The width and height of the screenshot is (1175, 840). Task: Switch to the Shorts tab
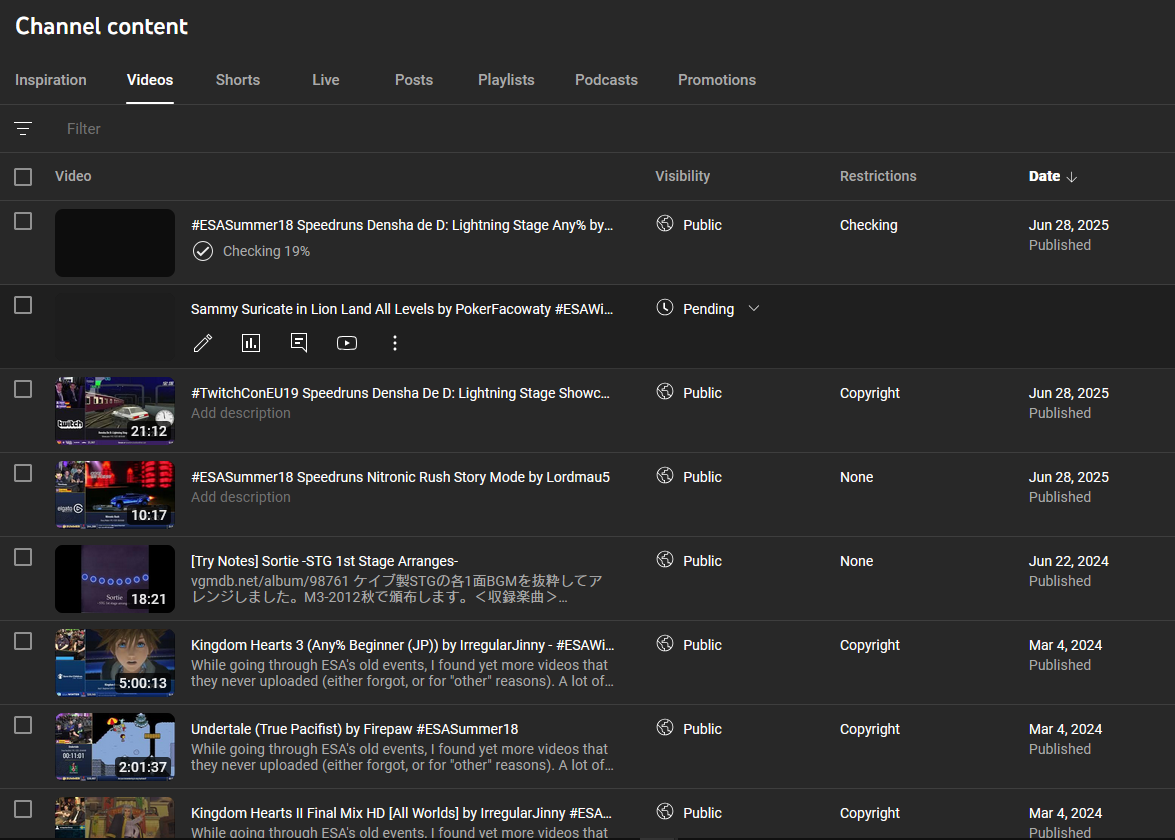[238, 80]
